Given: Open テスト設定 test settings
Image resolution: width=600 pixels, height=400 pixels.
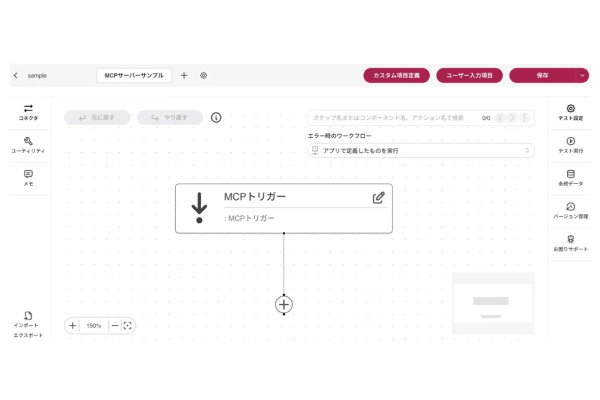Looking at the screenshot, I should click(570, 112).
